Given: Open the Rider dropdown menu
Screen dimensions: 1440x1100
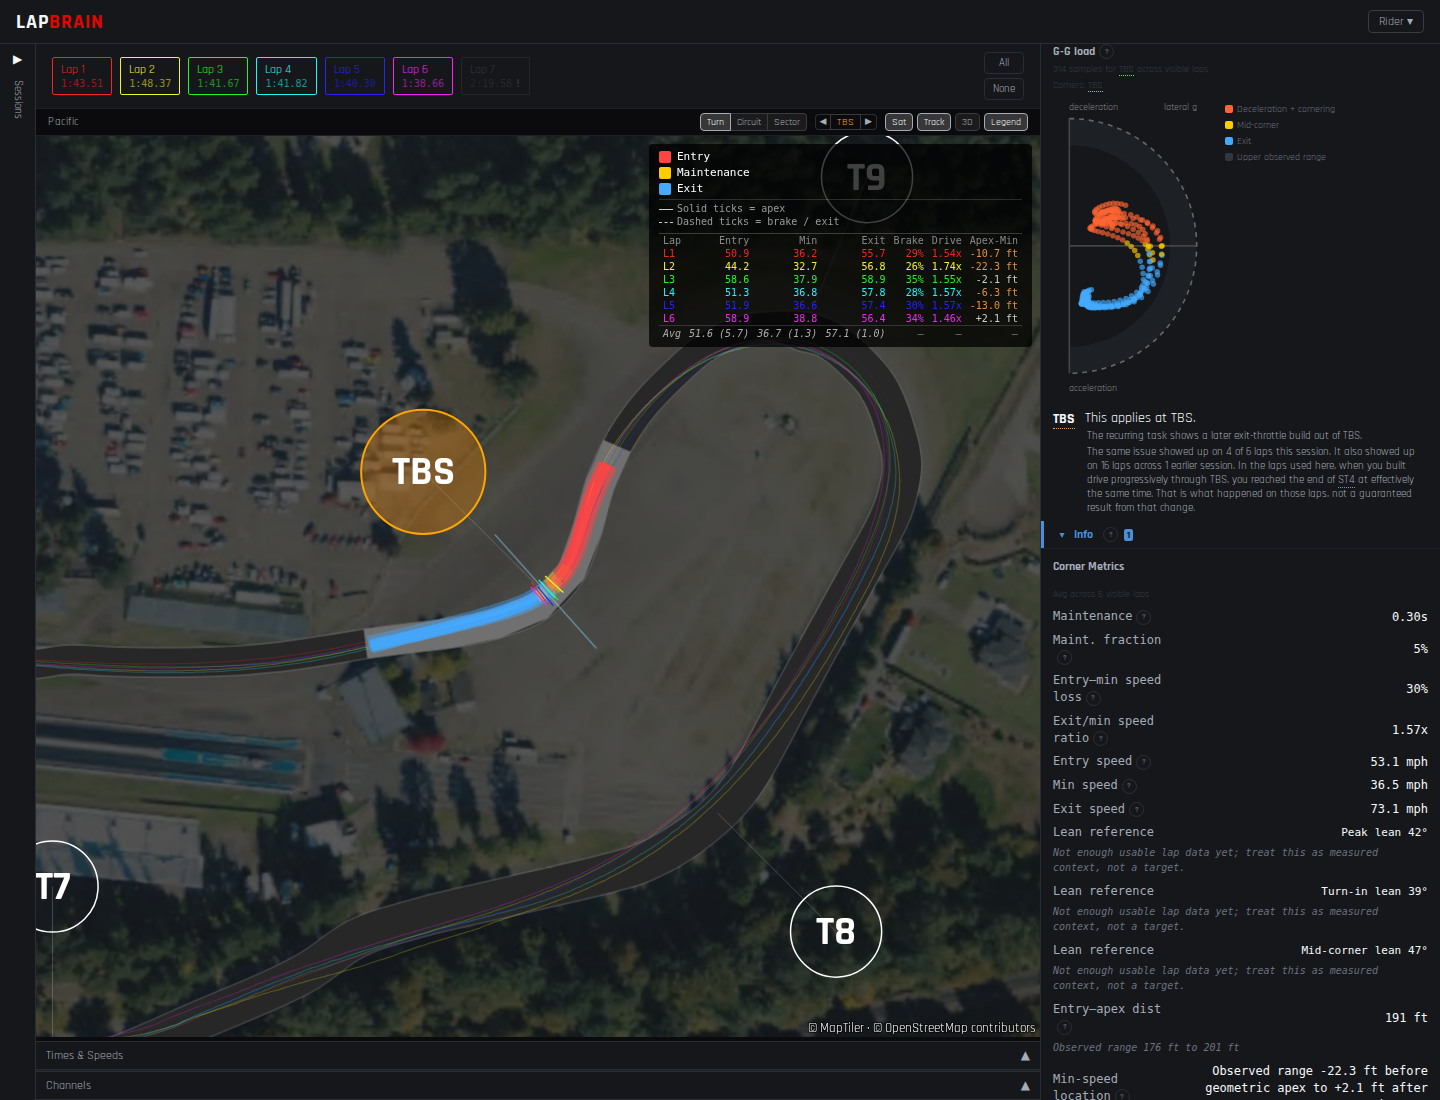Looking at the screenshot, I should point(1396,21).
